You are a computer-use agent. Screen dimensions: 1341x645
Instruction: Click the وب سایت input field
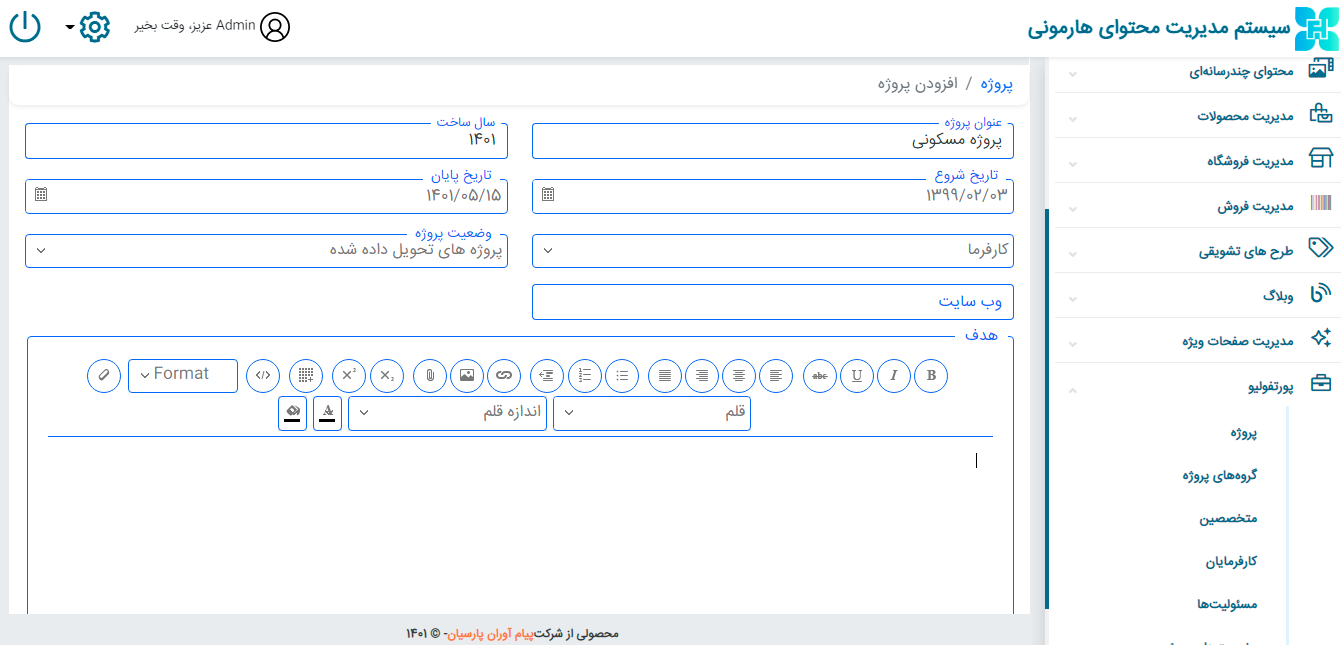coord(772,302)
